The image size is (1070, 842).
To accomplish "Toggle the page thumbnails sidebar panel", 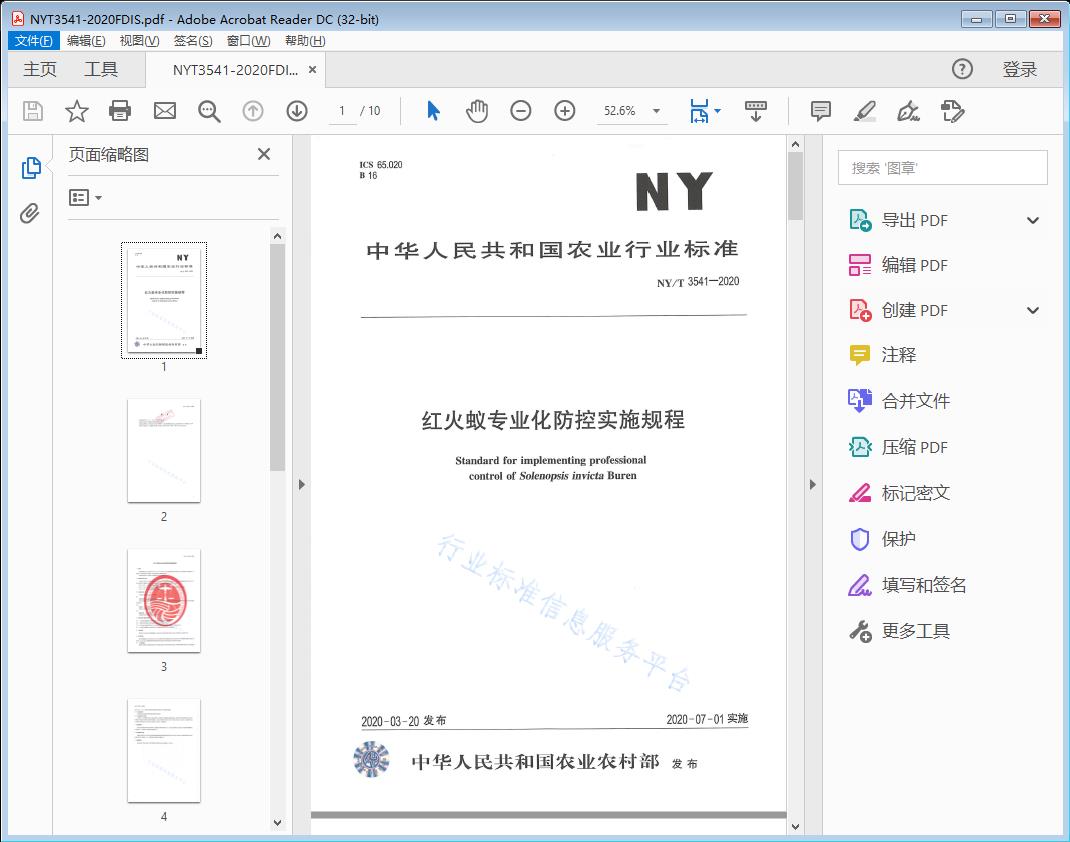I will [28, 167].
